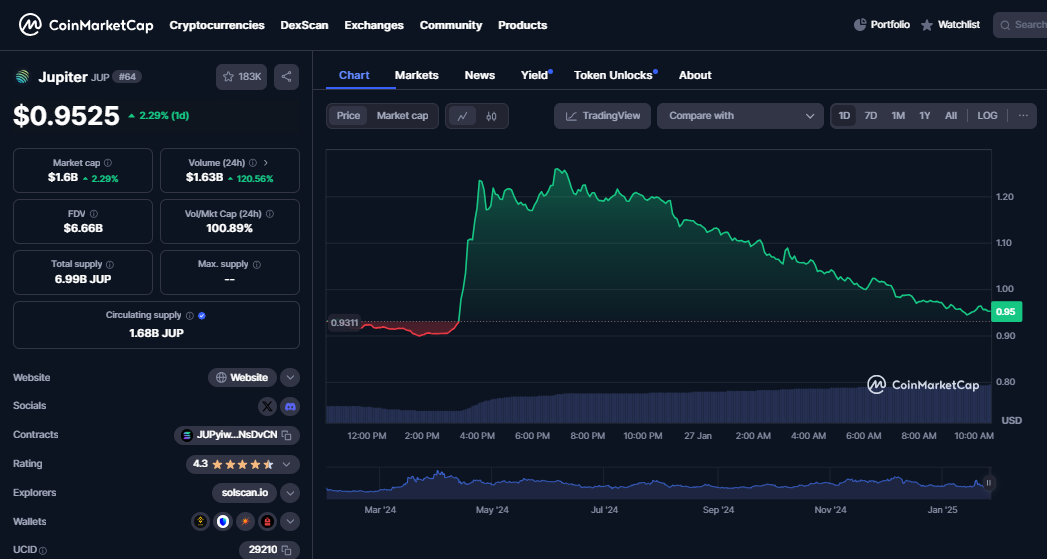Click the #64 rank badge

[127, 77]
